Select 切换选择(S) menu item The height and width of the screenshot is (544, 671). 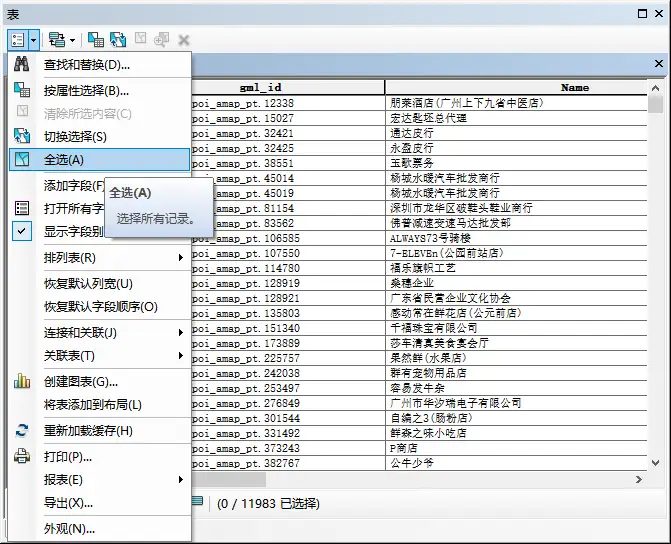[x=99, y=137]
